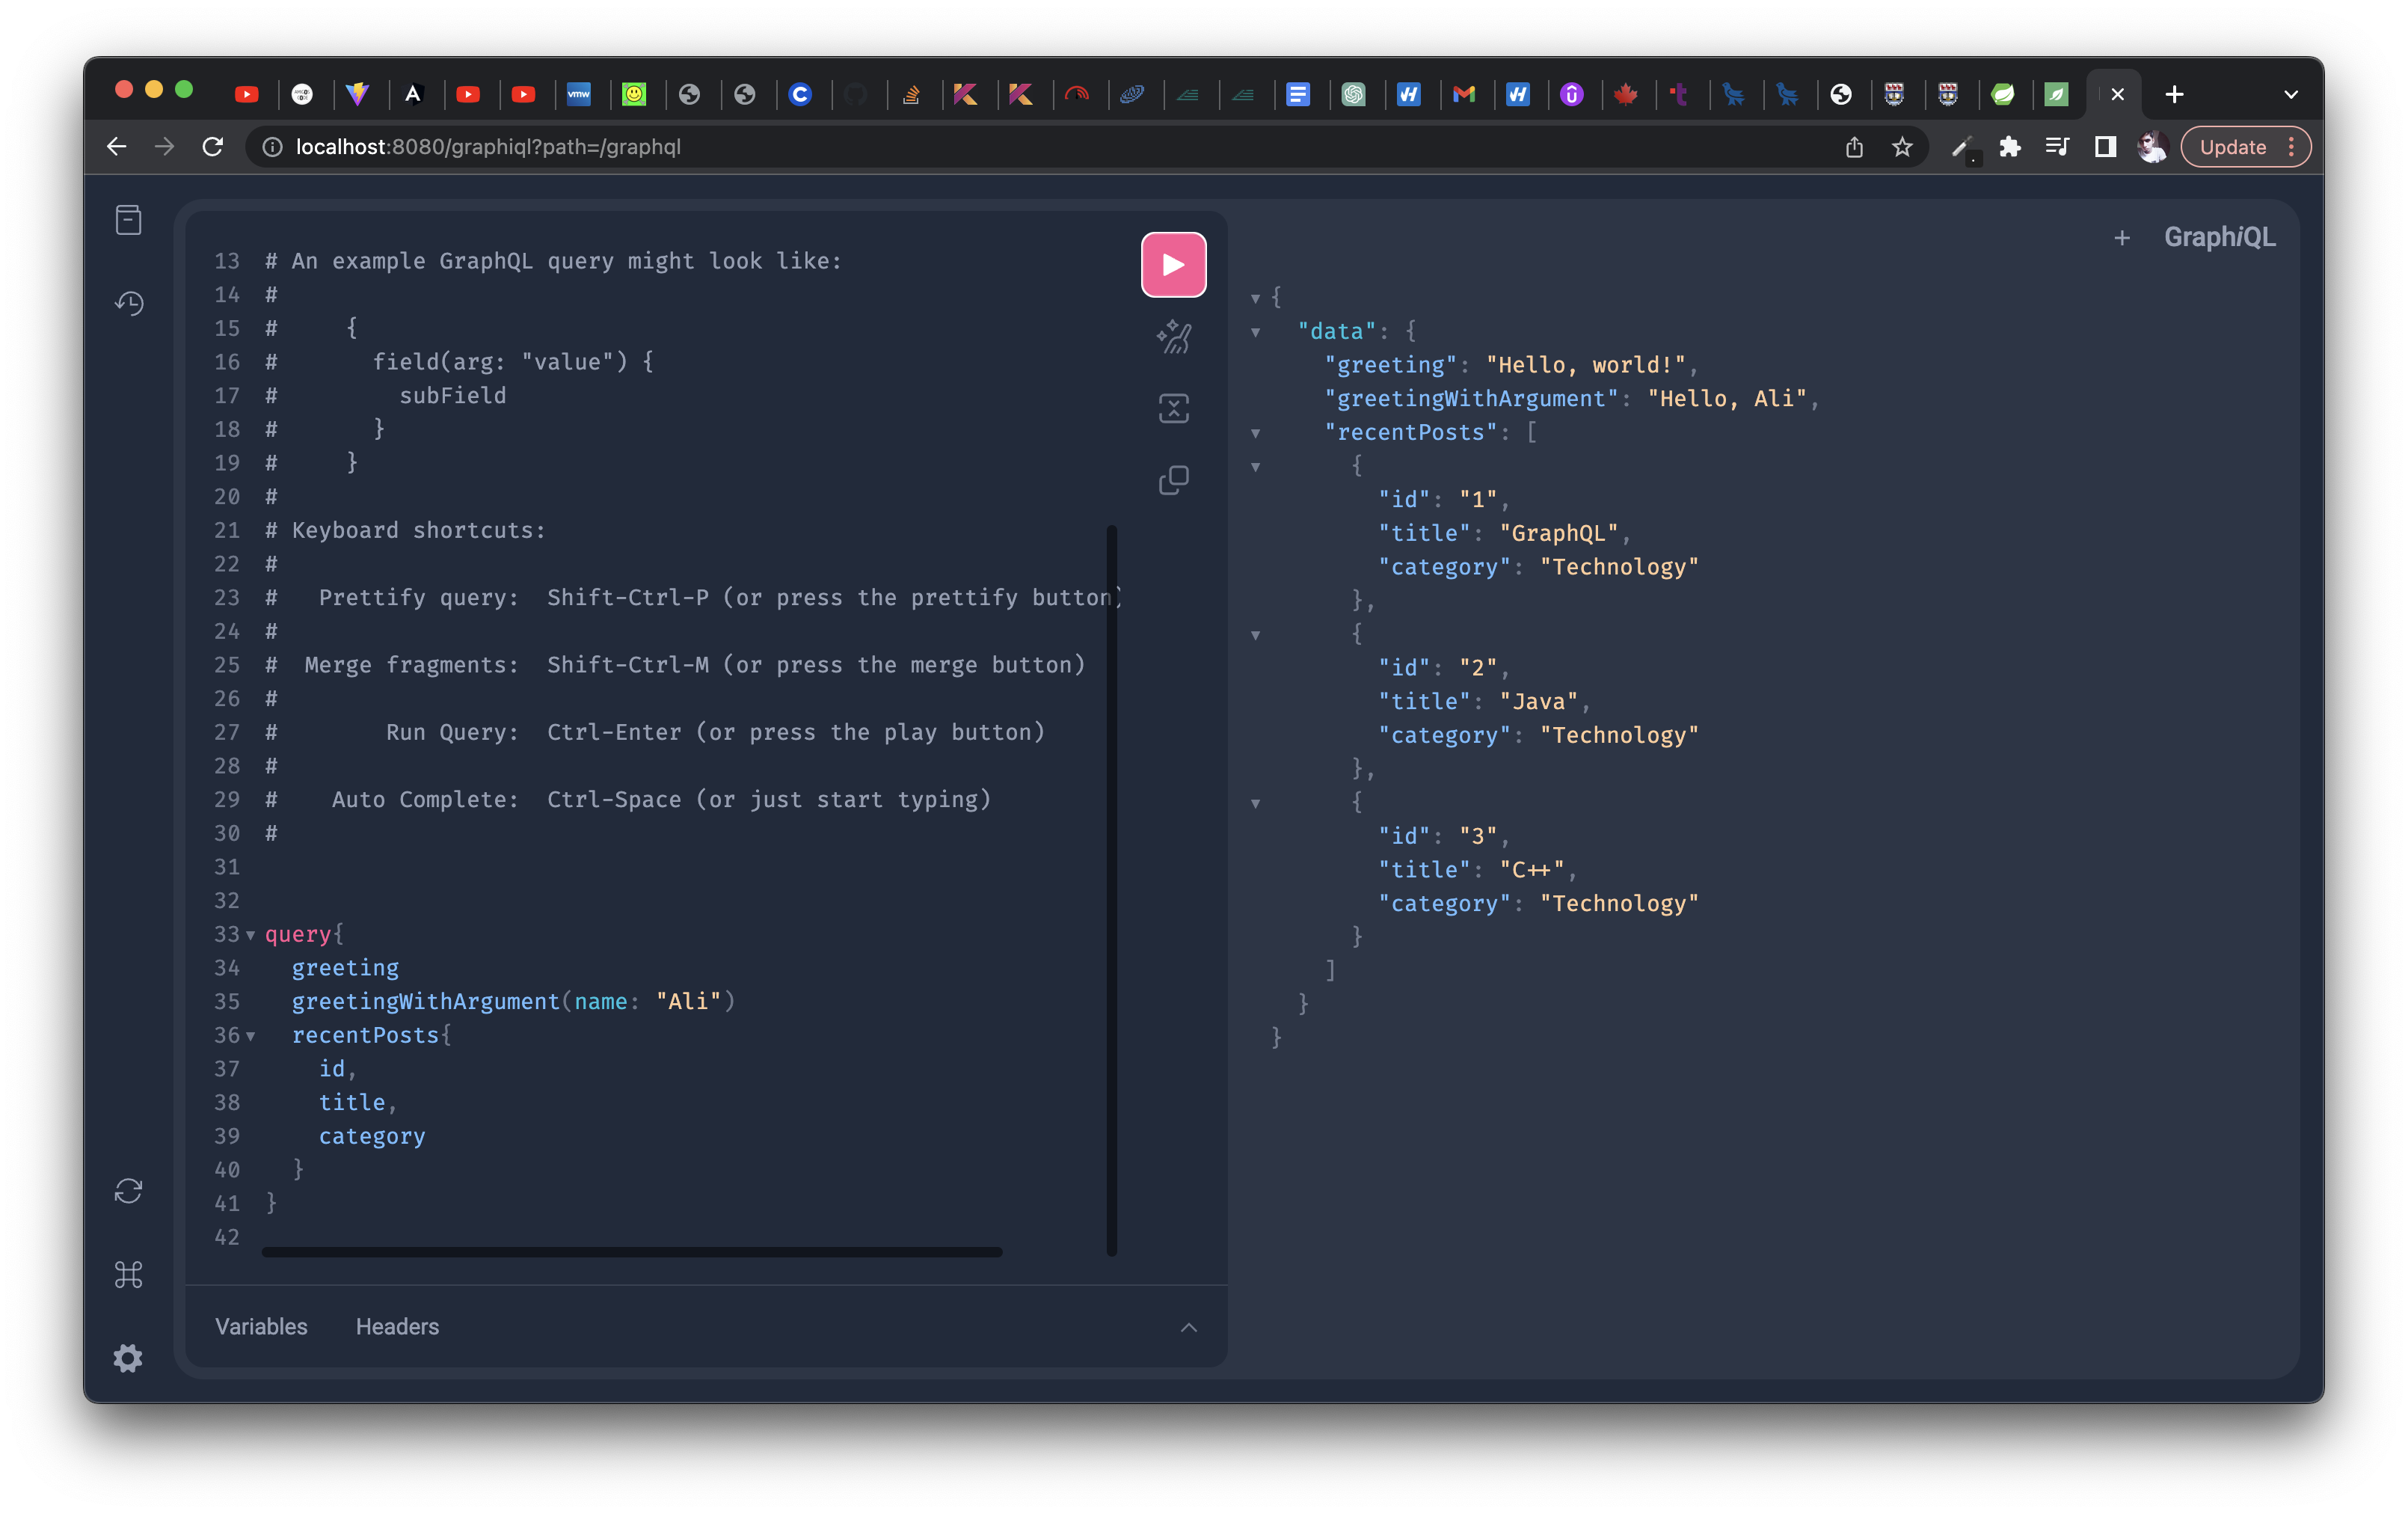Prettify the GraphQL query

(1174, 337)
